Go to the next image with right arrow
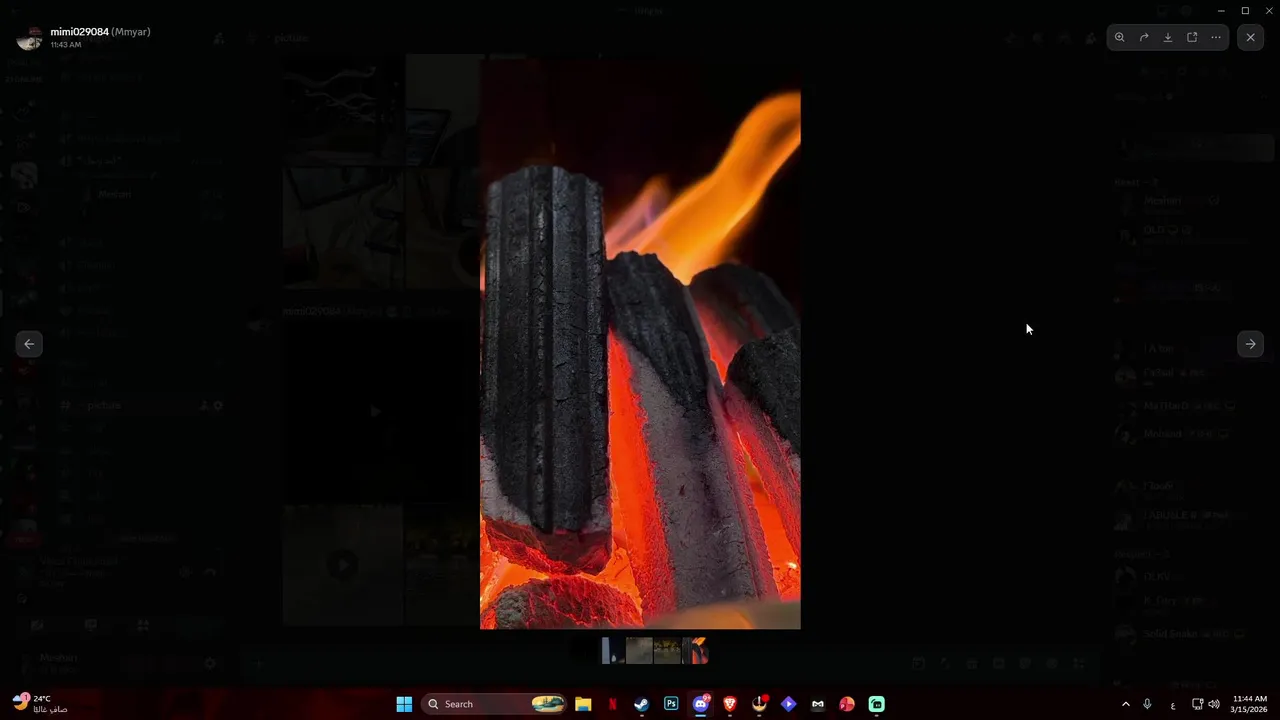 pos(1250,344)
